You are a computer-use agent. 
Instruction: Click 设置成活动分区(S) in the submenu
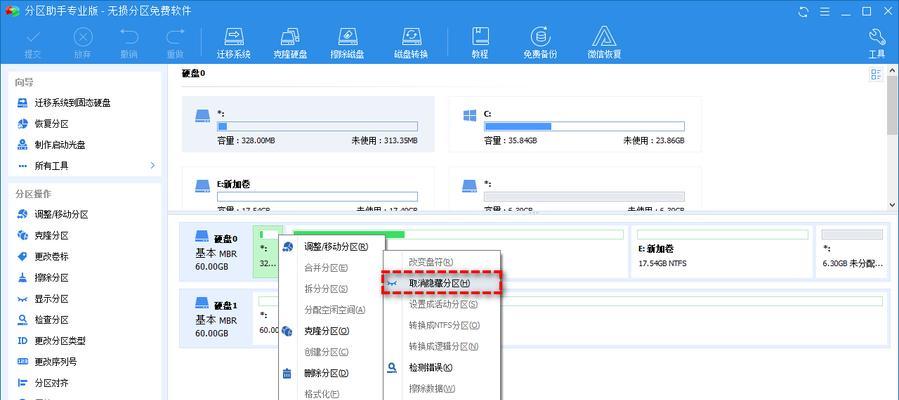[442, 304]
